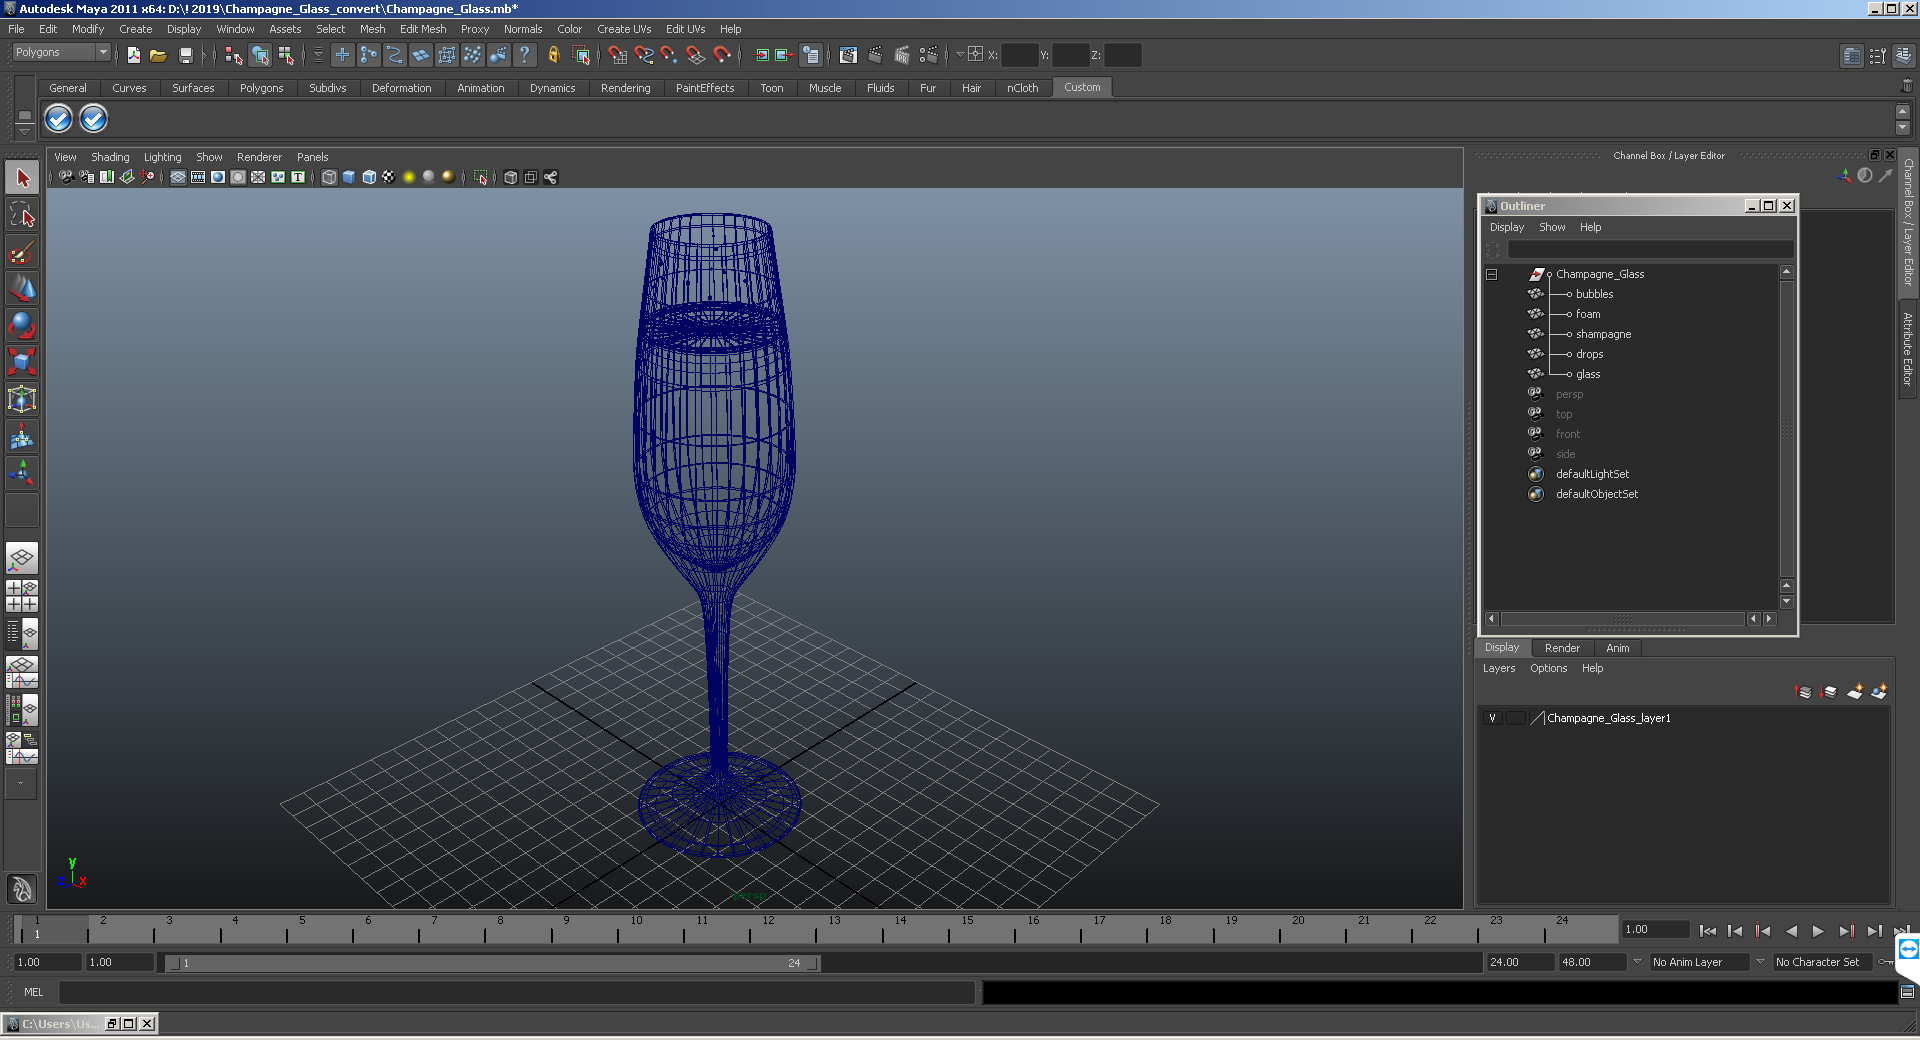Create a new scene from toolbar
This screenshot has height=1040, width=1920.
[133, 55]
